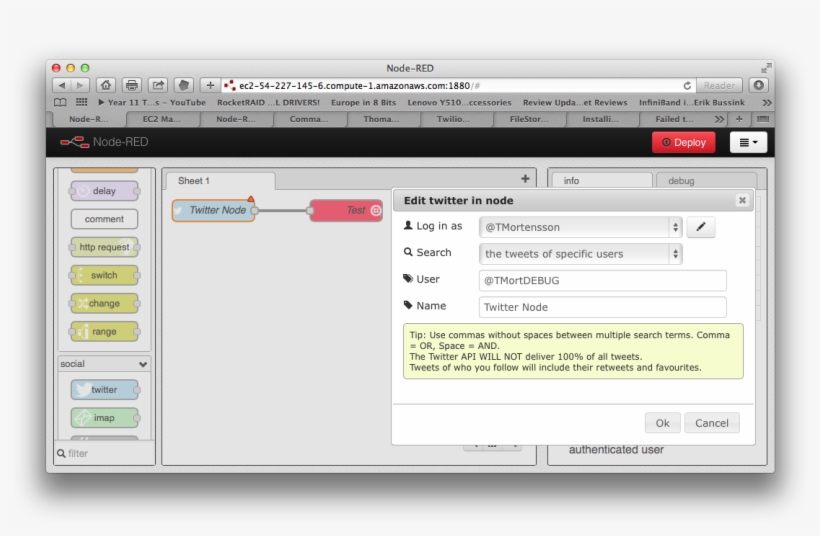Click the Deploy button

click(x=684, y=142)
